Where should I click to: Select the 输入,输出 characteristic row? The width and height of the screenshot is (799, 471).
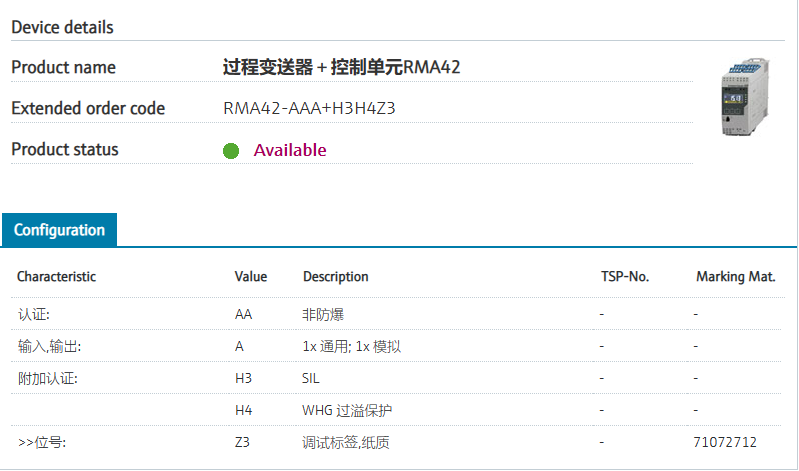pyautogui.click(x=49, y=346)
